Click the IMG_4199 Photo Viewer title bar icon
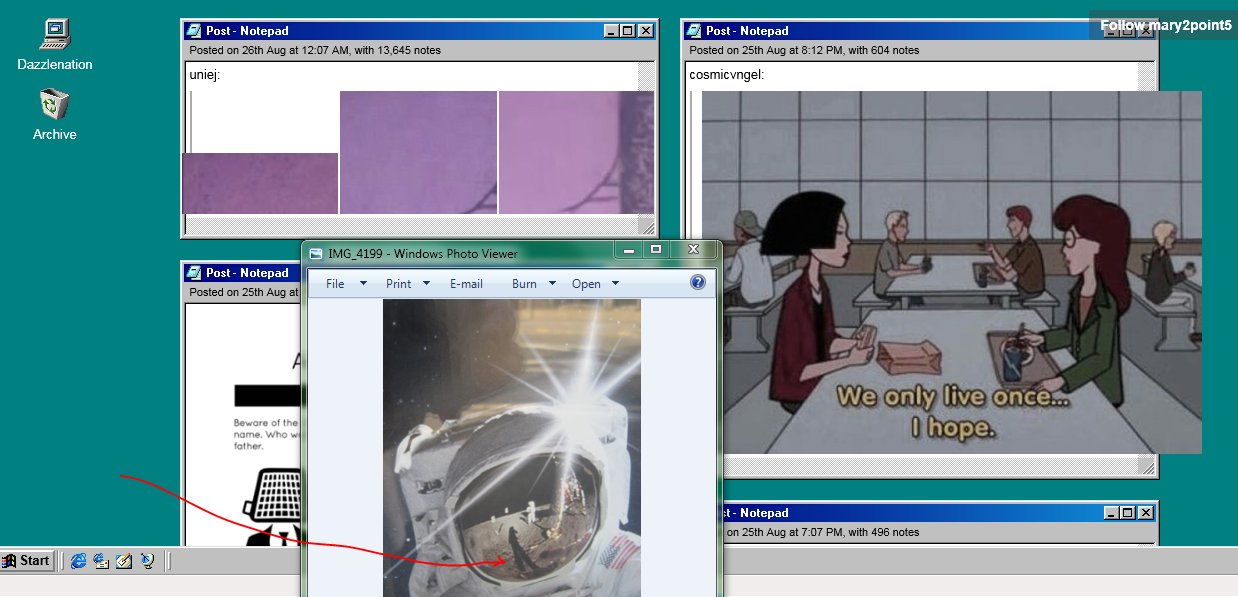Viewport: 1238px width, 597px height. 316,254
